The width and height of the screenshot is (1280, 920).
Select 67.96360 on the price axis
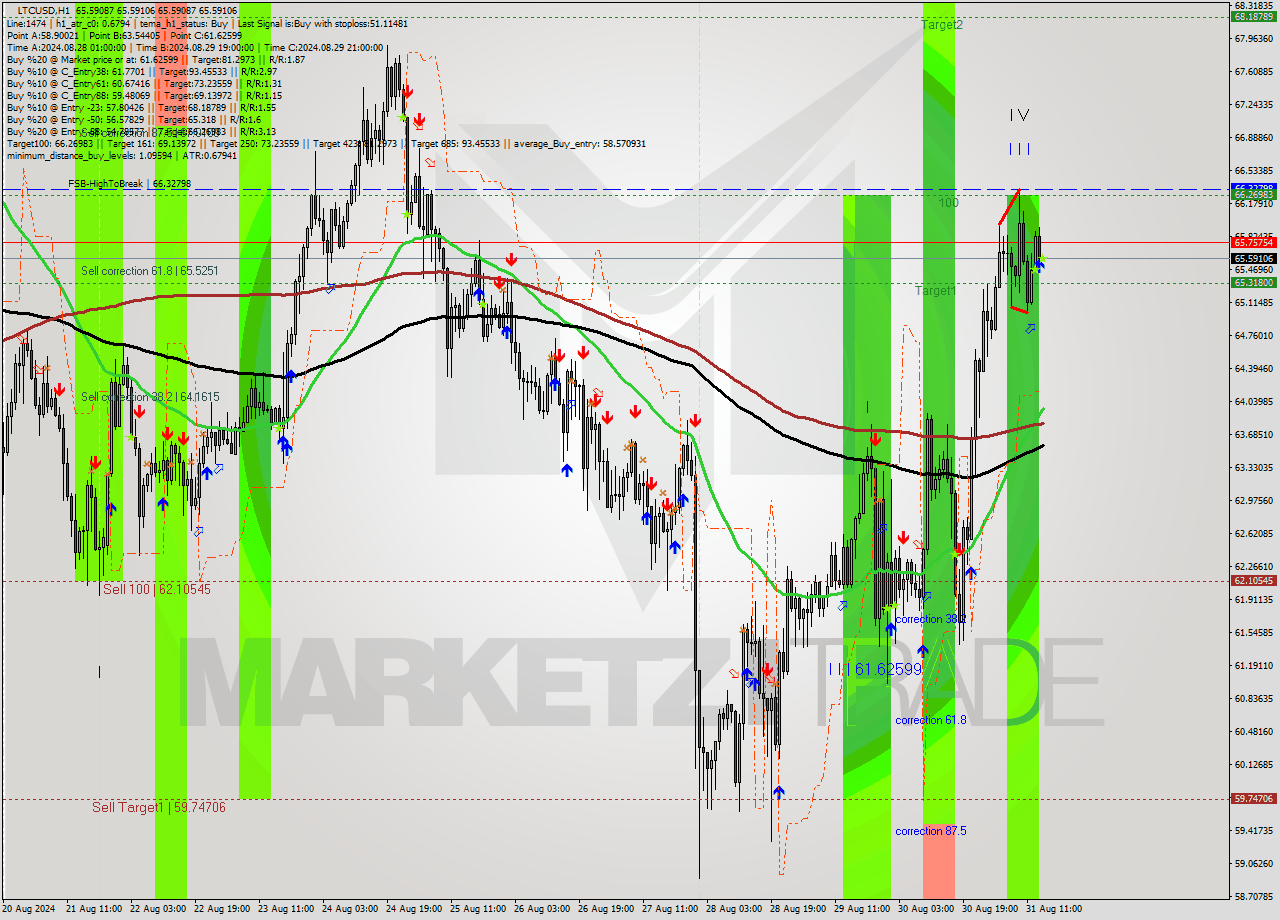[1253, 39]
